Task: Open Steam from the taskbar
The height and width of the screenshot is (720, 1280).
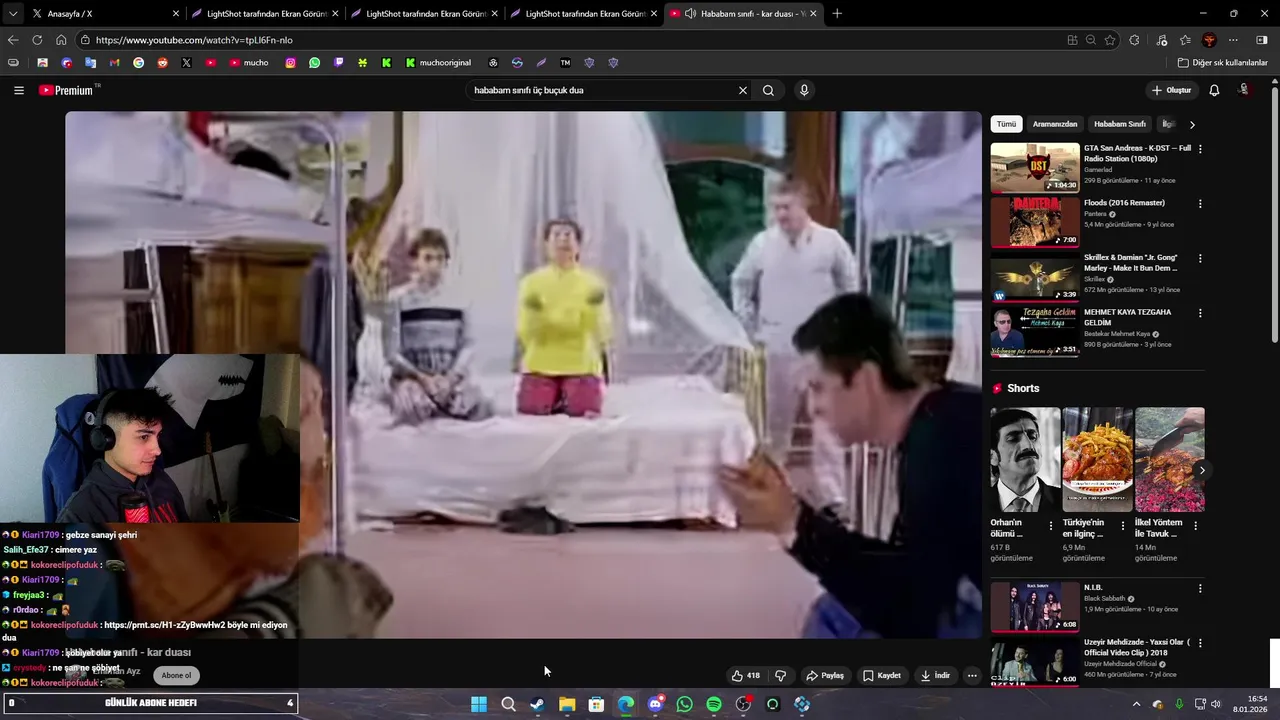Action: [537, 705]
